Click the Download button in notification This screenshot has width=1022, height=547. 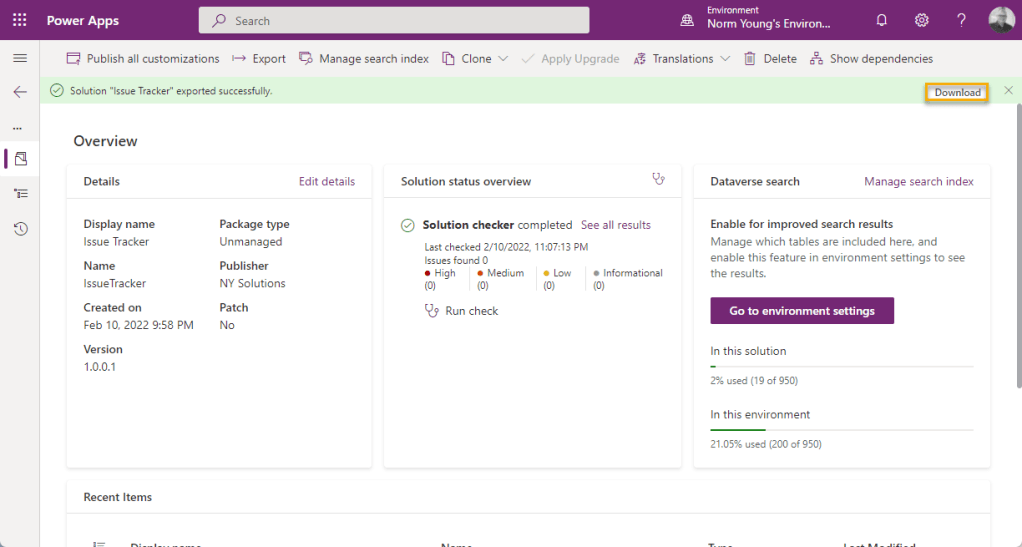click(957, 92)
